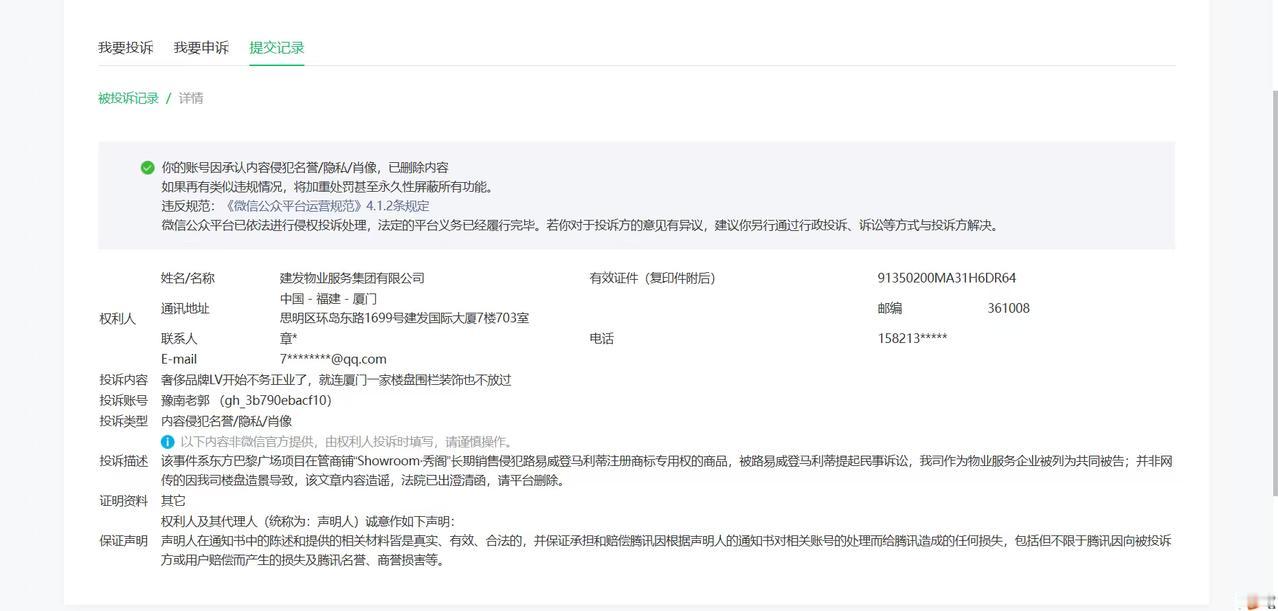The image size is (1278, 611).
Task: Click the warning line 如果再有类似违规情况
Action: (x=328, y=187)
